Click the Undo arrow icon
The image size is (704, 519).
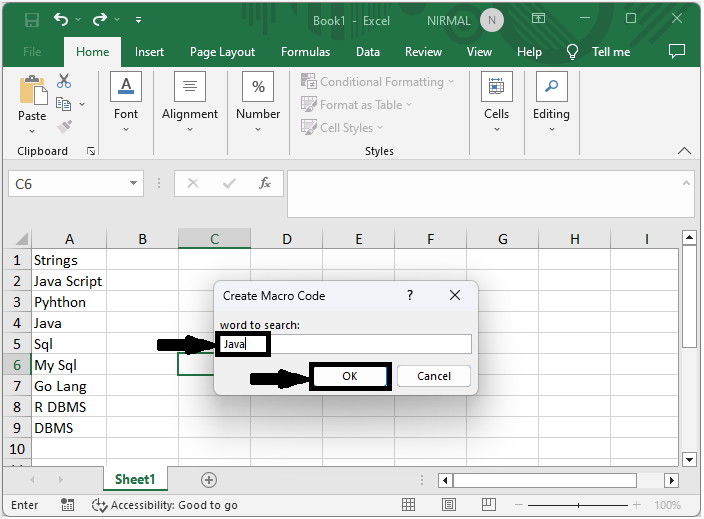click(62, 20)
